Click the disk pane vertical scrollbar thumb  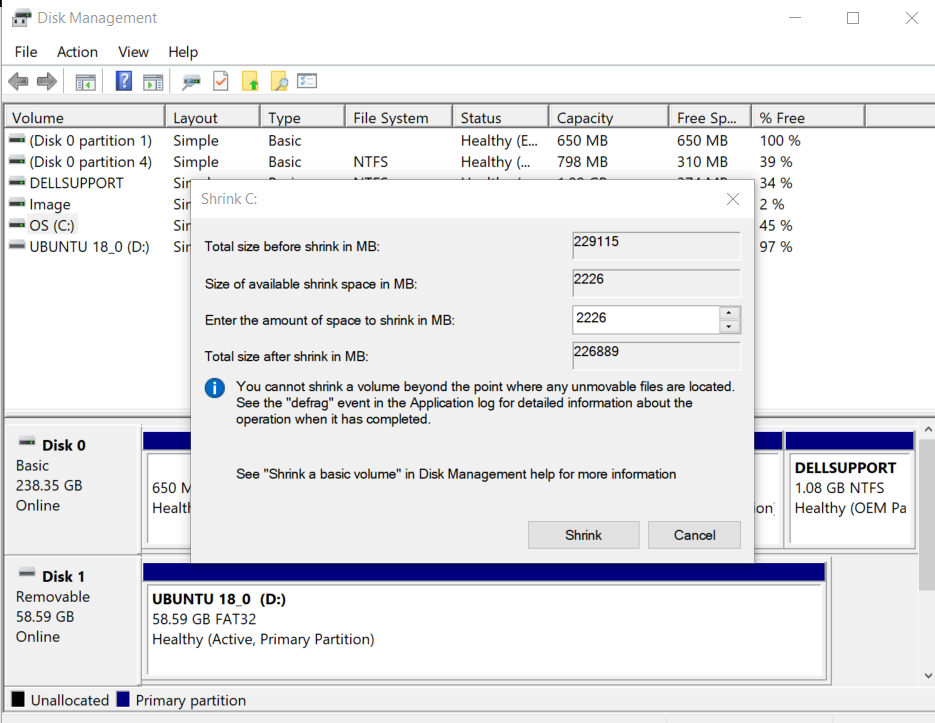point(927,515)
